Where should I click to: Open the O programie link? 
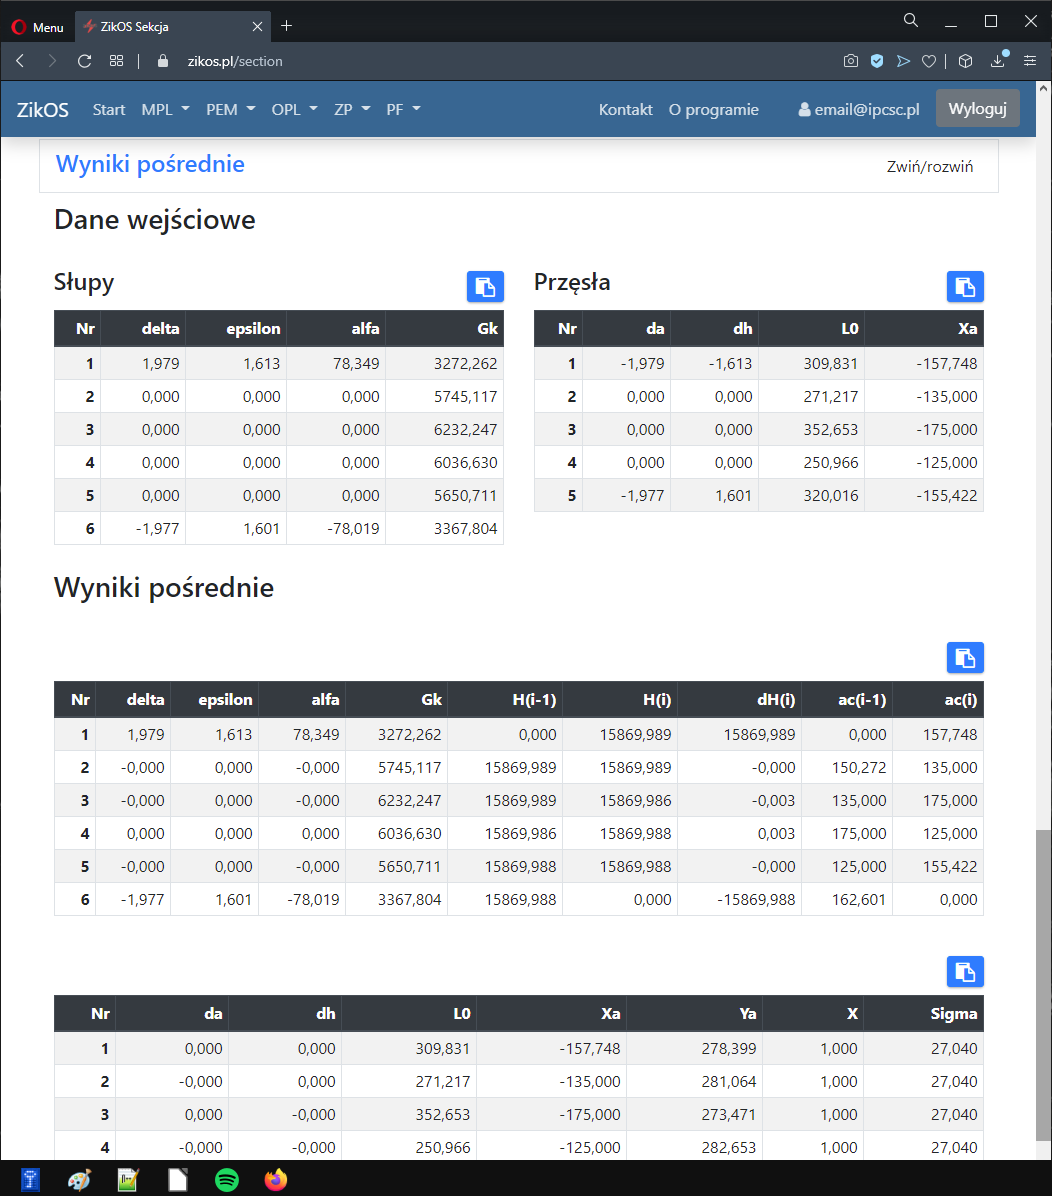click(713, 109)
